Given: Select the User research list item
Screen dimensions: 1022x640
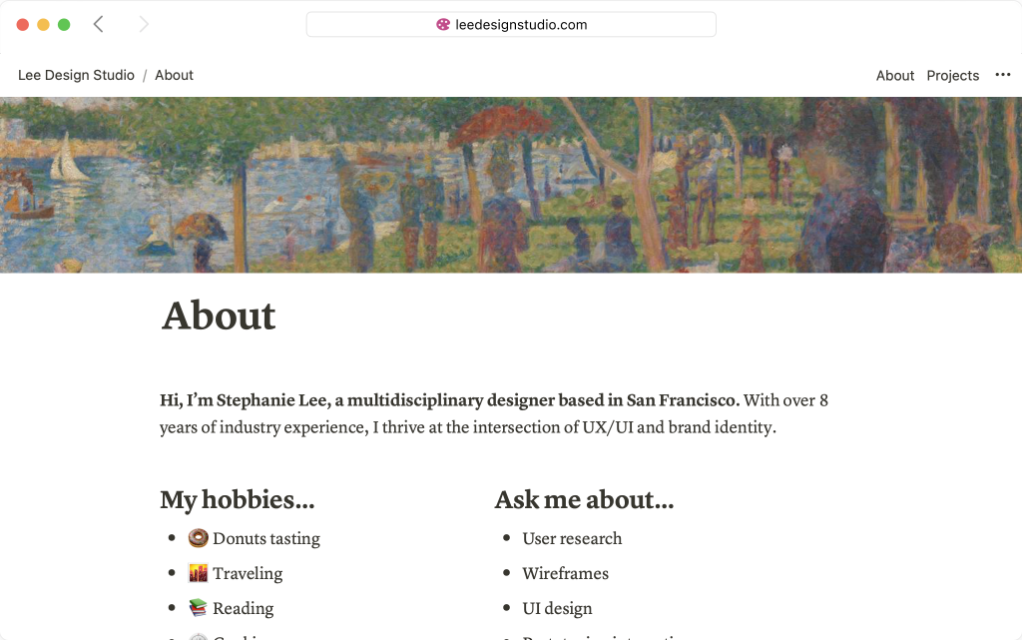Looking at the screenshot, I should coord(572,538).
